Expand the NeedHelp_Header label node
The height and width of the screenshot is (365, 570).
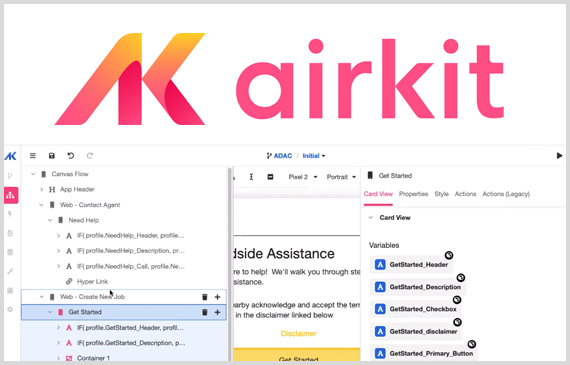point(59,236)
